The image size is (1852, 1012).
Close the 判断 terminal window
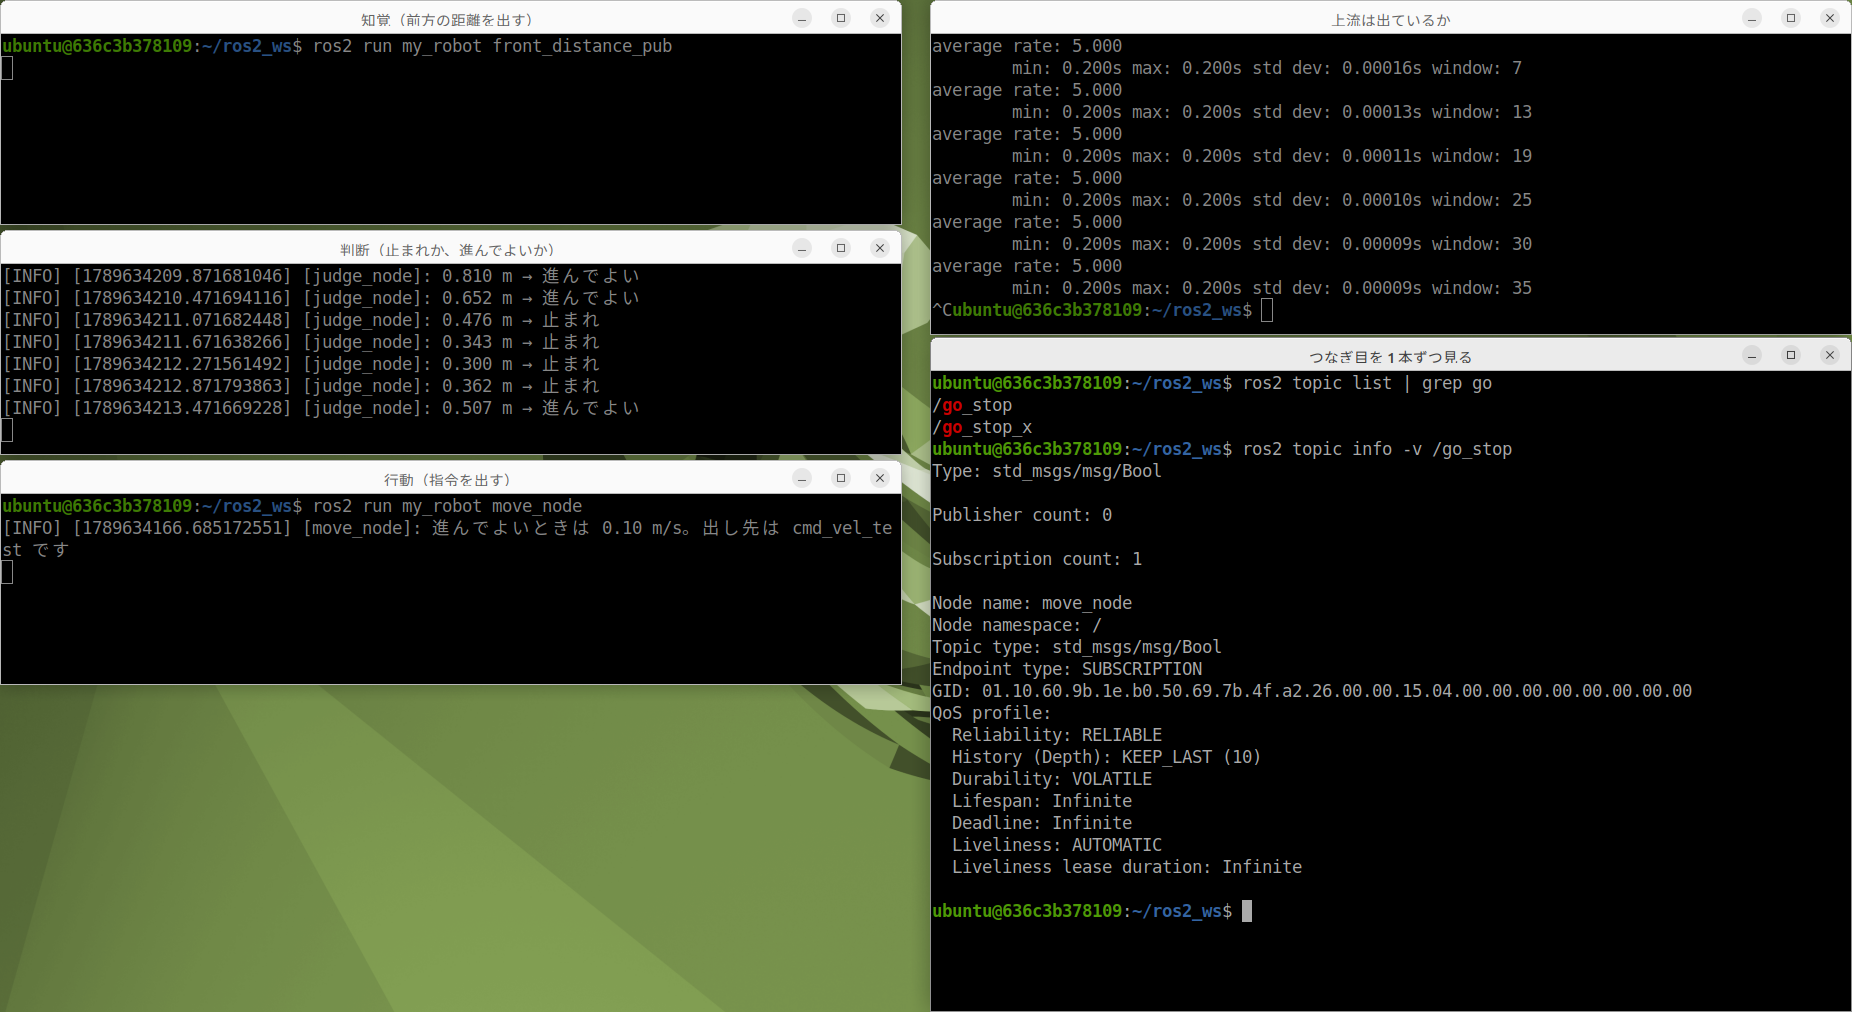(x=880, y=248)
